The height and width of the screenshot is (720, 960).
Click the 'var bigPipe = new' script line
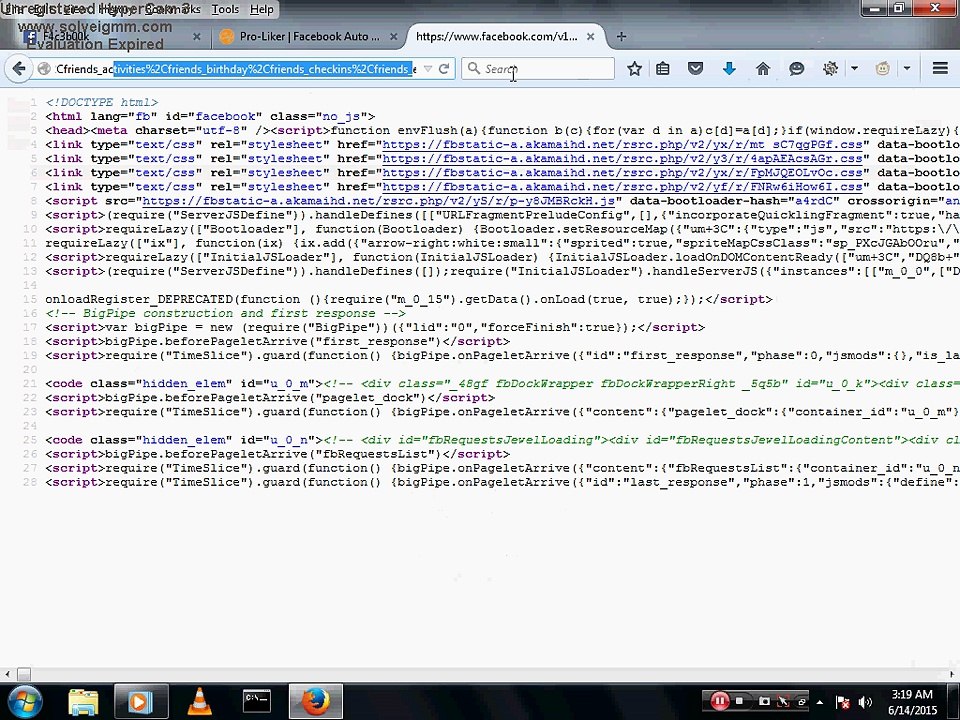pos(375,328)
